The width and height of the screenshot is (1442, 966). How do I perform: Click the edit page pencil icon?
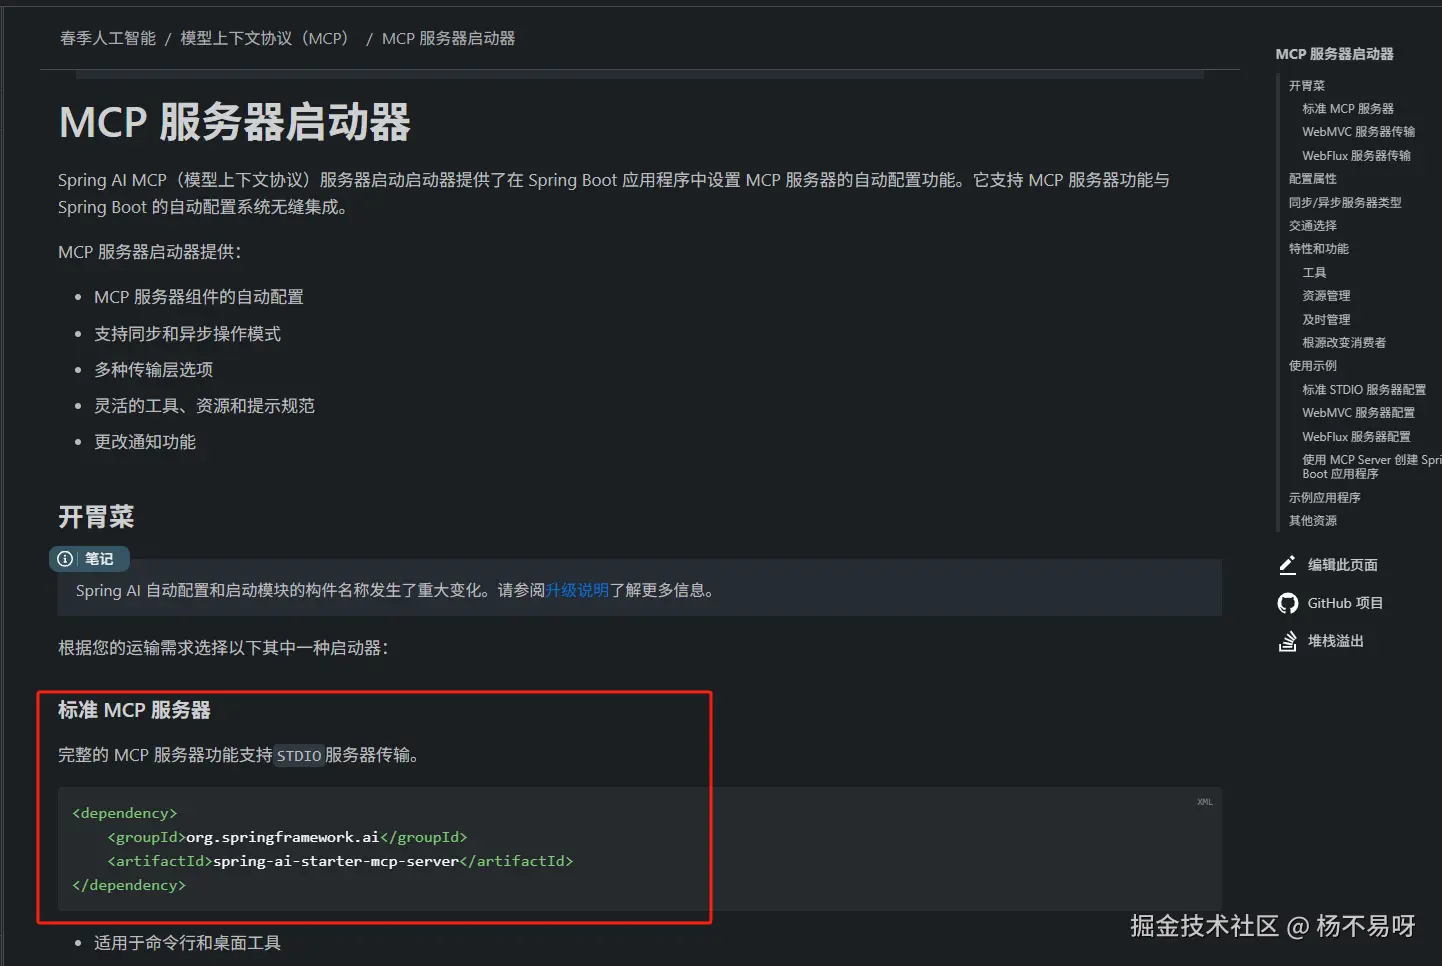coord(1287,565)
